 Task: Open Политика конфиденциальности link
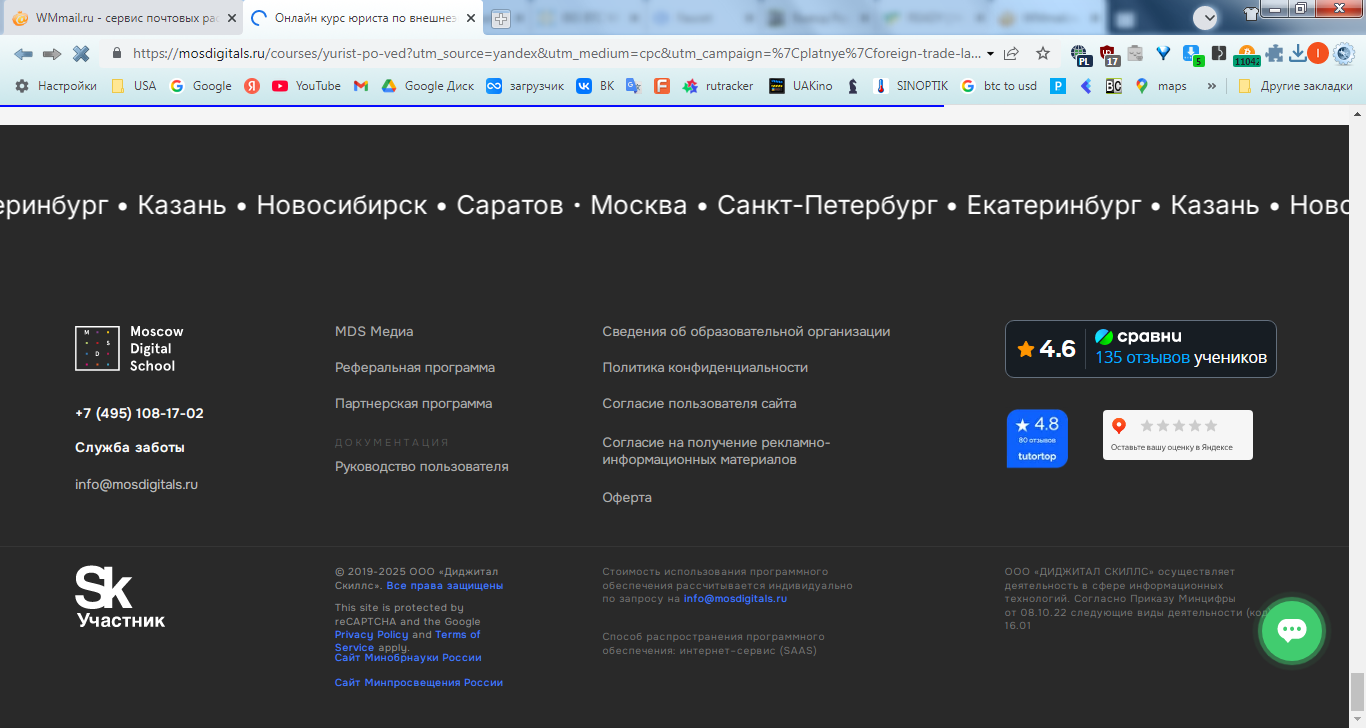(705, 368)
